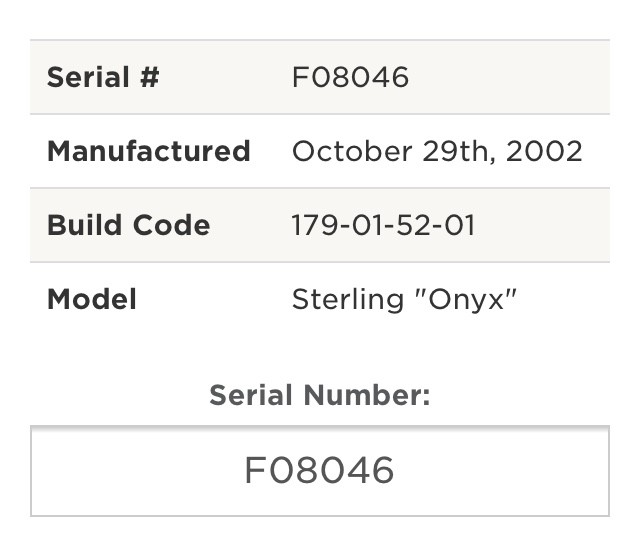Click the word "Sterling" in model name
Viewport: 635px width, 534px height.
point(348,300)
